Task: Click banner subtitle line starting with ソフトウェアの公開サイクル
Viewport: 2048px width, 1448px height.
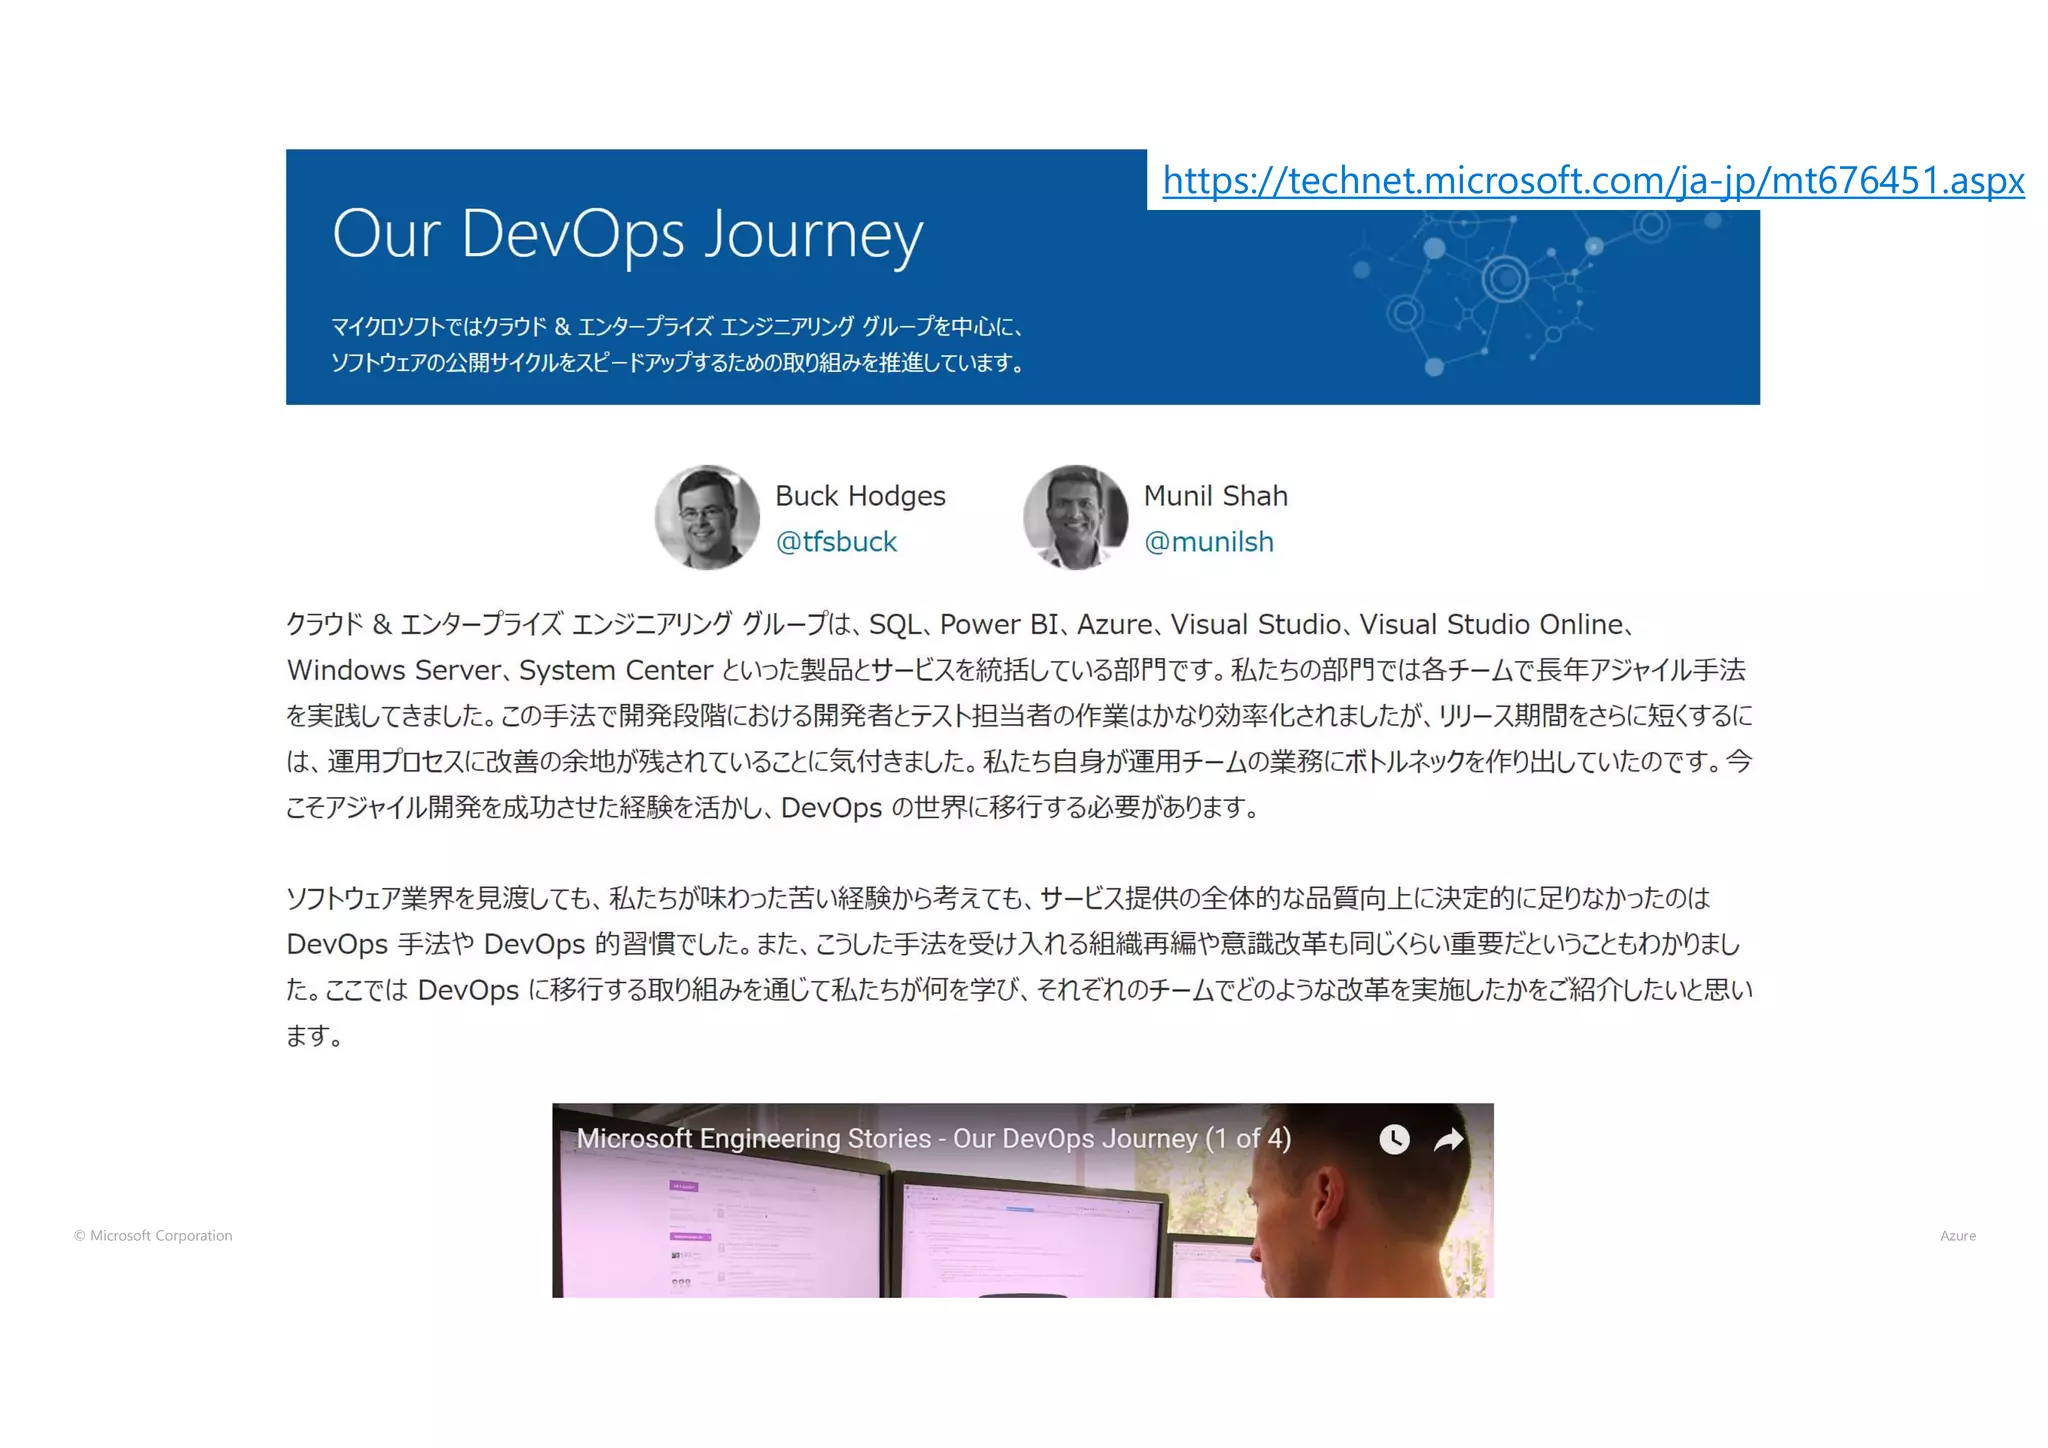Action: [680, 363]
